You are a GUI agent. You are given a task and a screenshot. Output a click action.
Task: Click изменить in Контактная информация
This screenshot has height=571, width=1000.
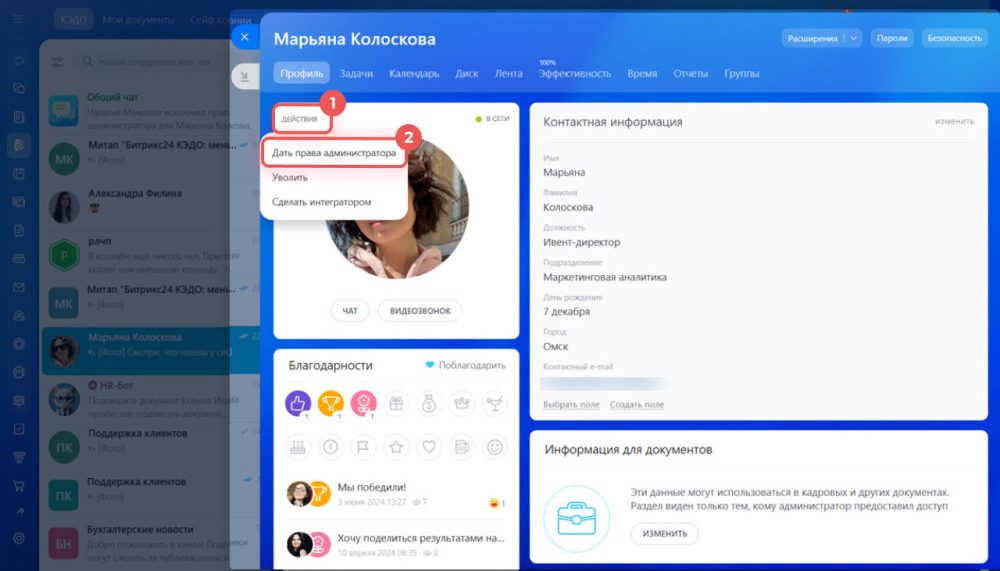coord(954,121)
